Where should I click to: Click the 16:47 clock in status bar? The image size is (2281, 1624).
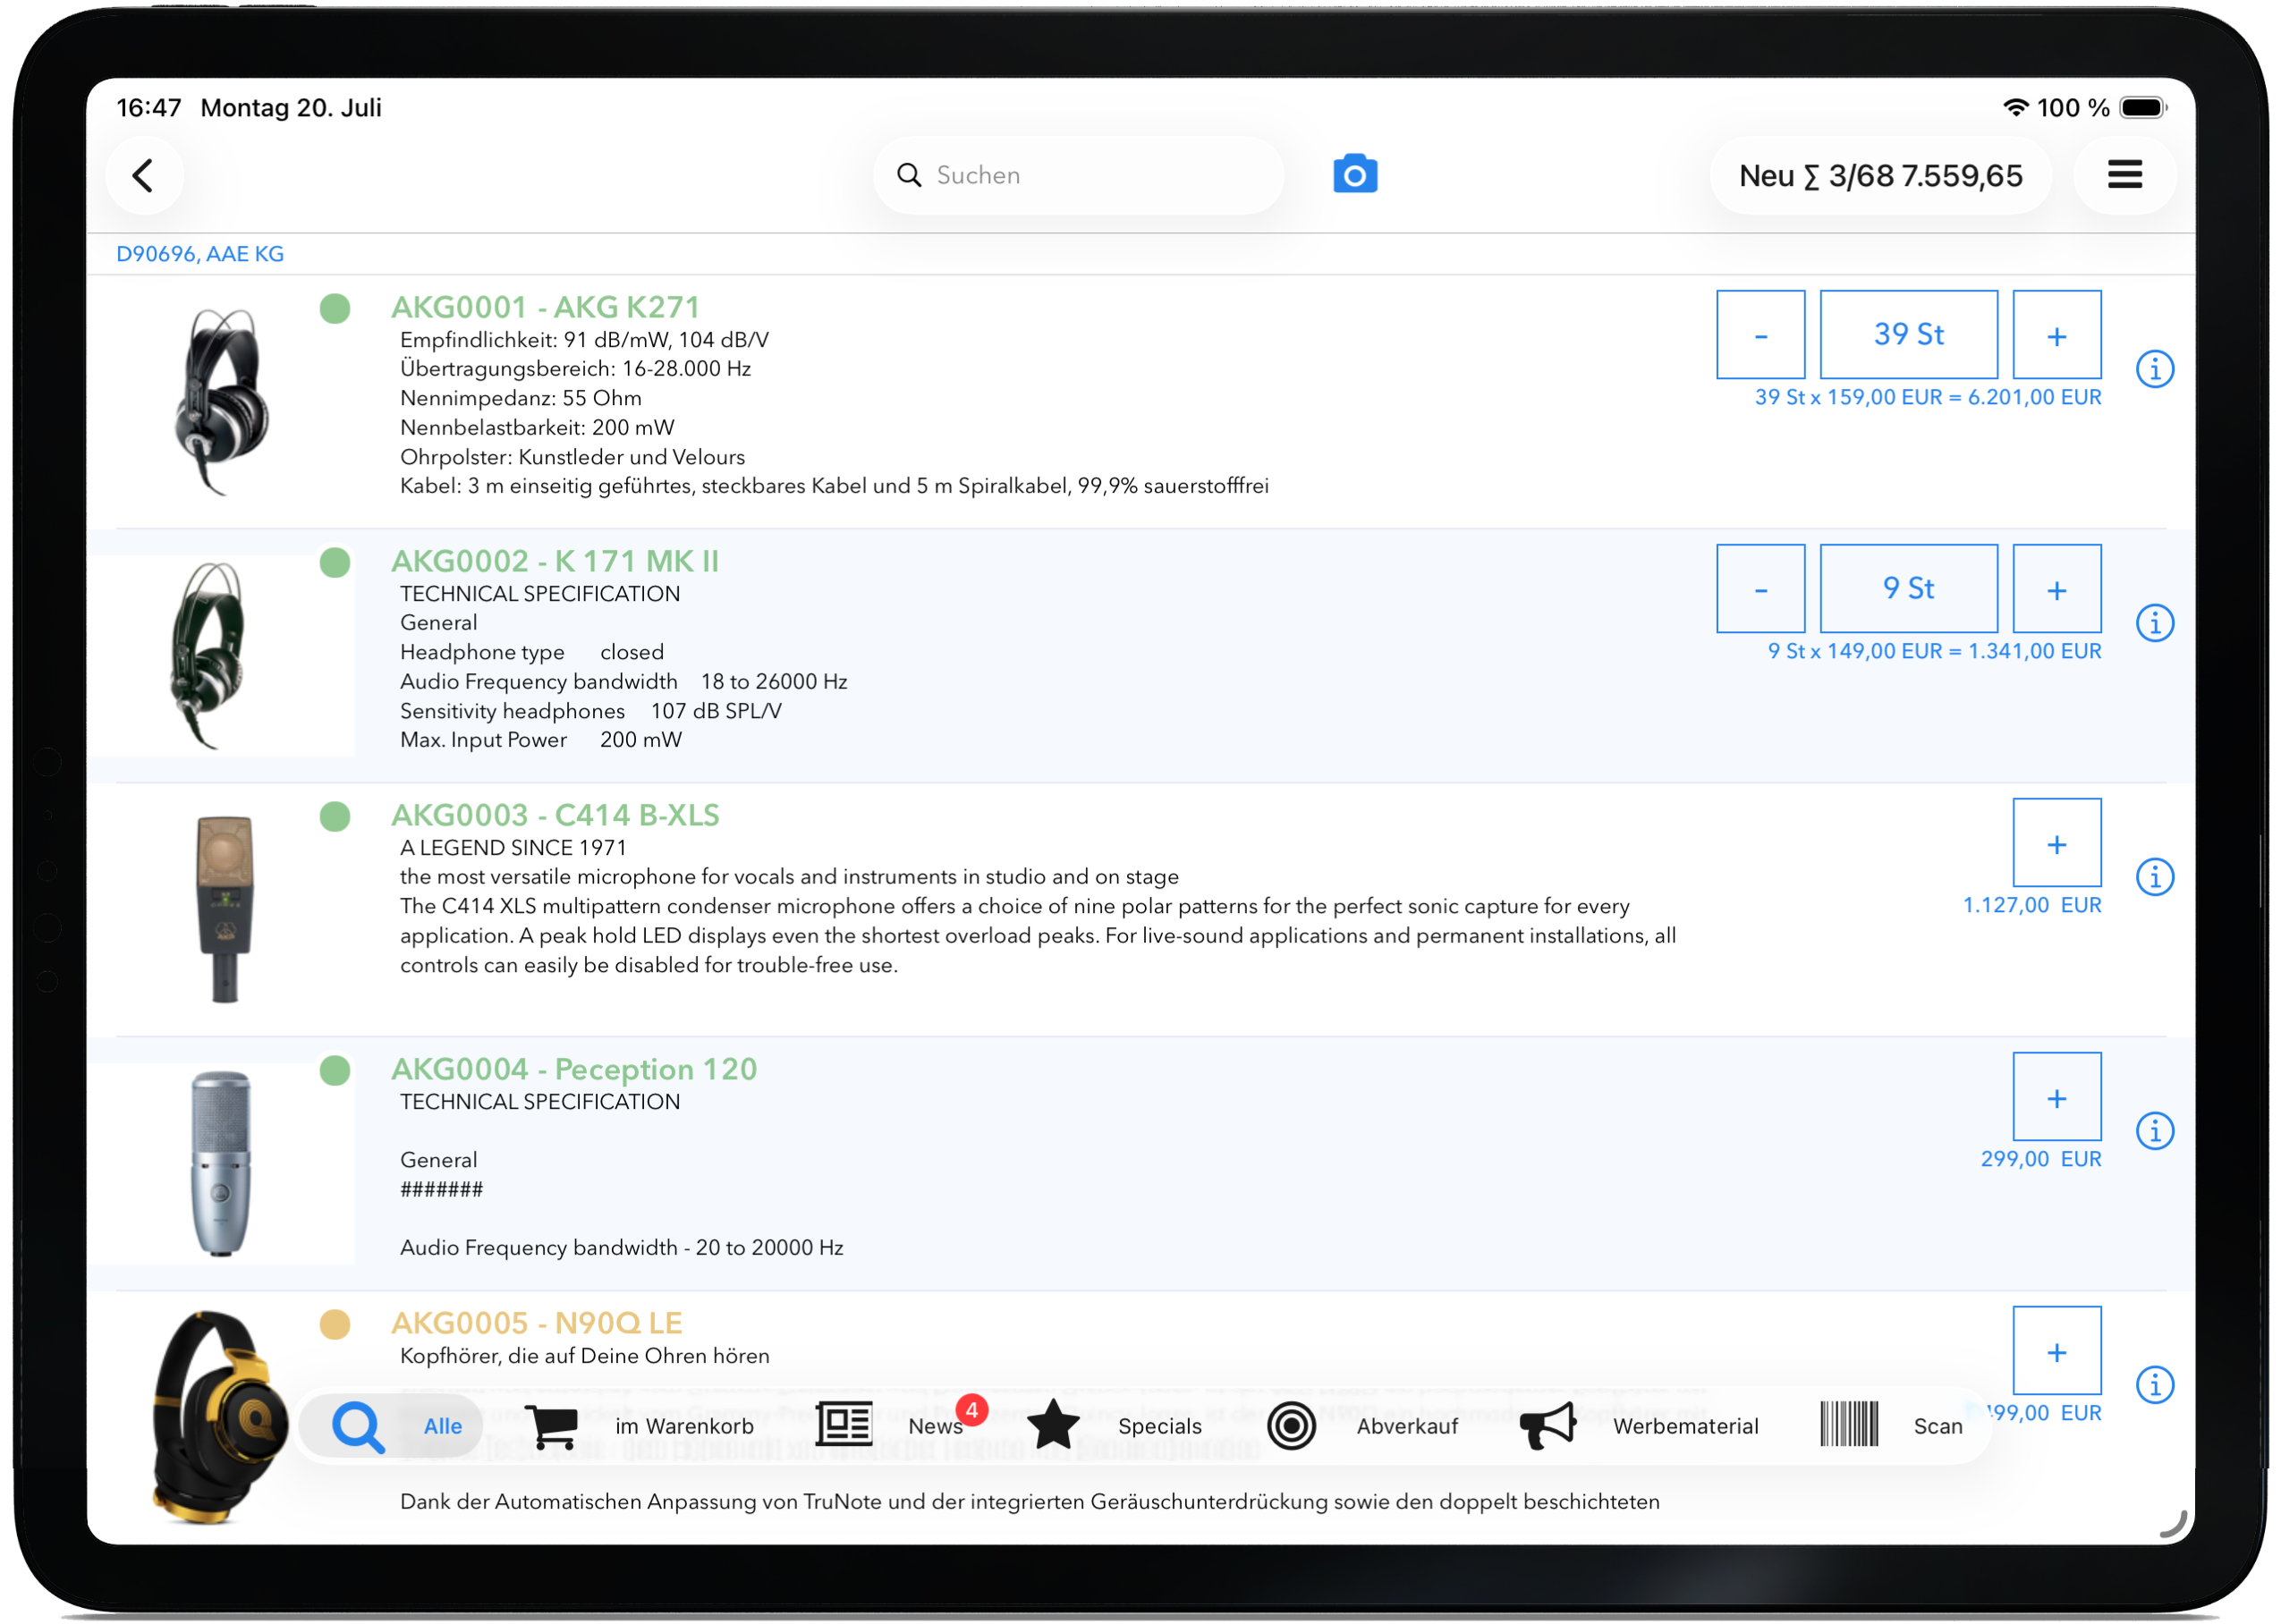click(x=149, y=107)
